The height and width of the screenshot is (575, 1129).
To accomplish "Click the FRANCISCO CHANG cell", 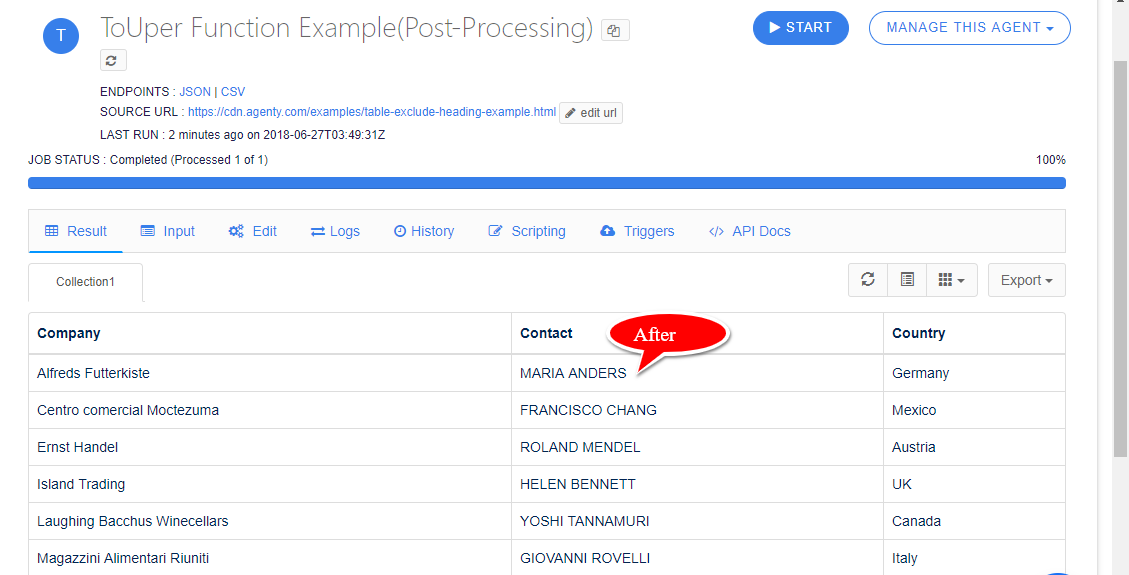I will pos(697,410).
